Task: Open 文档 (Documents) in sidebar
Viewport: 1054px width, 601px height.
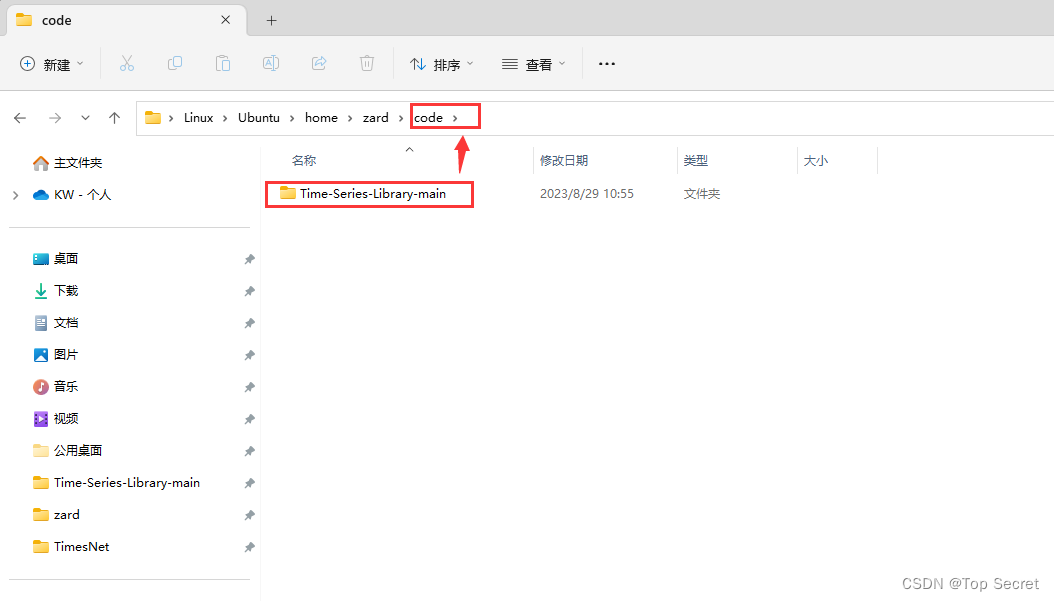Action: point(55,323)
